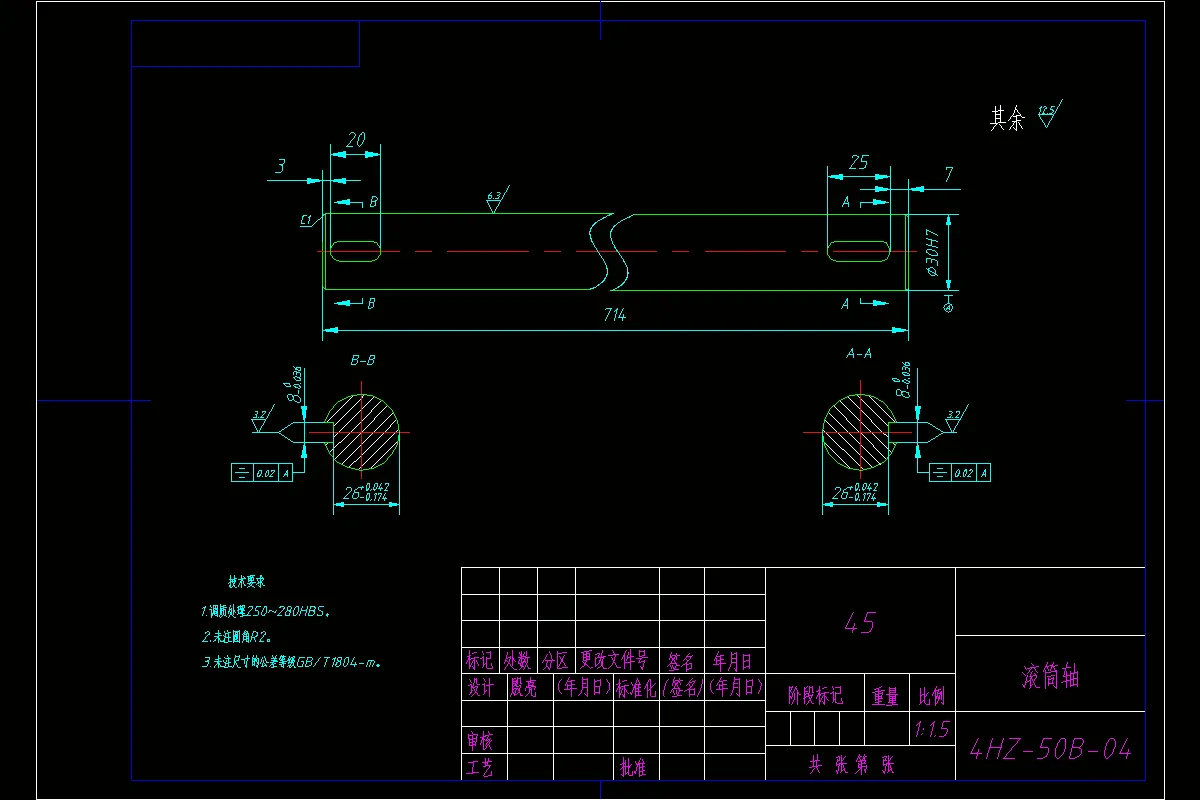Click the 7 end offset dimension

947,175
